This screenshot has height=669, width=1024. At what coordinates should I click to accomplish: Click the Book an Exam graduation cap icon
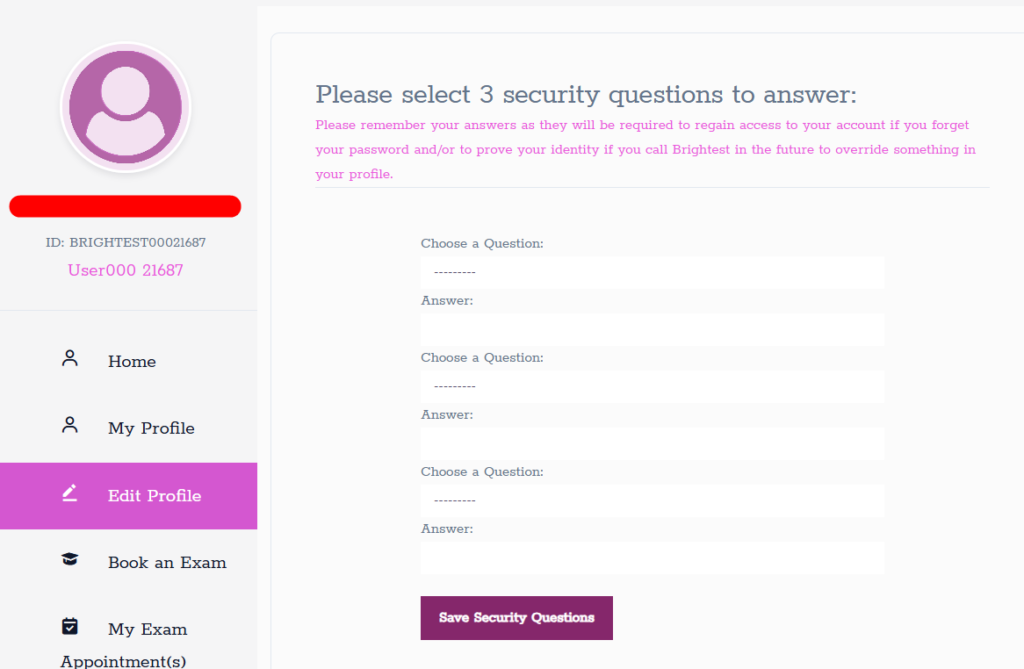[70, 560]
